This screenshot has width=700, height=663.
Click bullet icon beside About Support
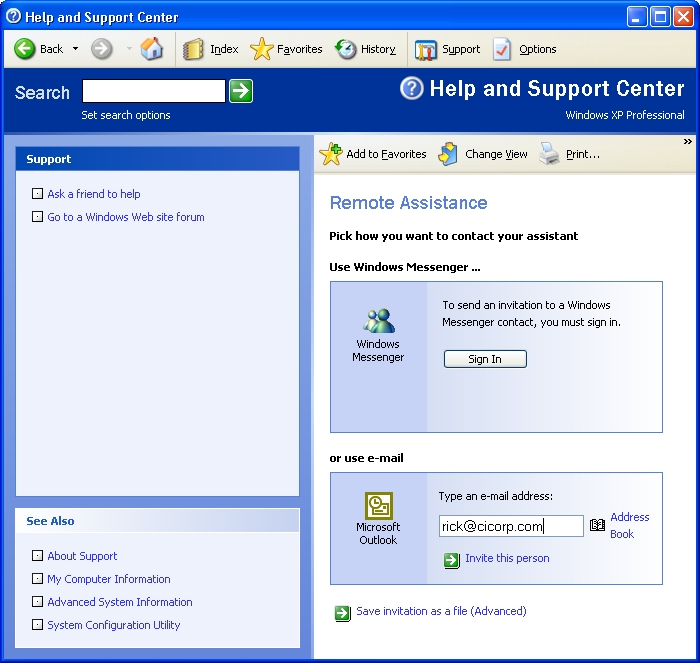click(38, 555)
